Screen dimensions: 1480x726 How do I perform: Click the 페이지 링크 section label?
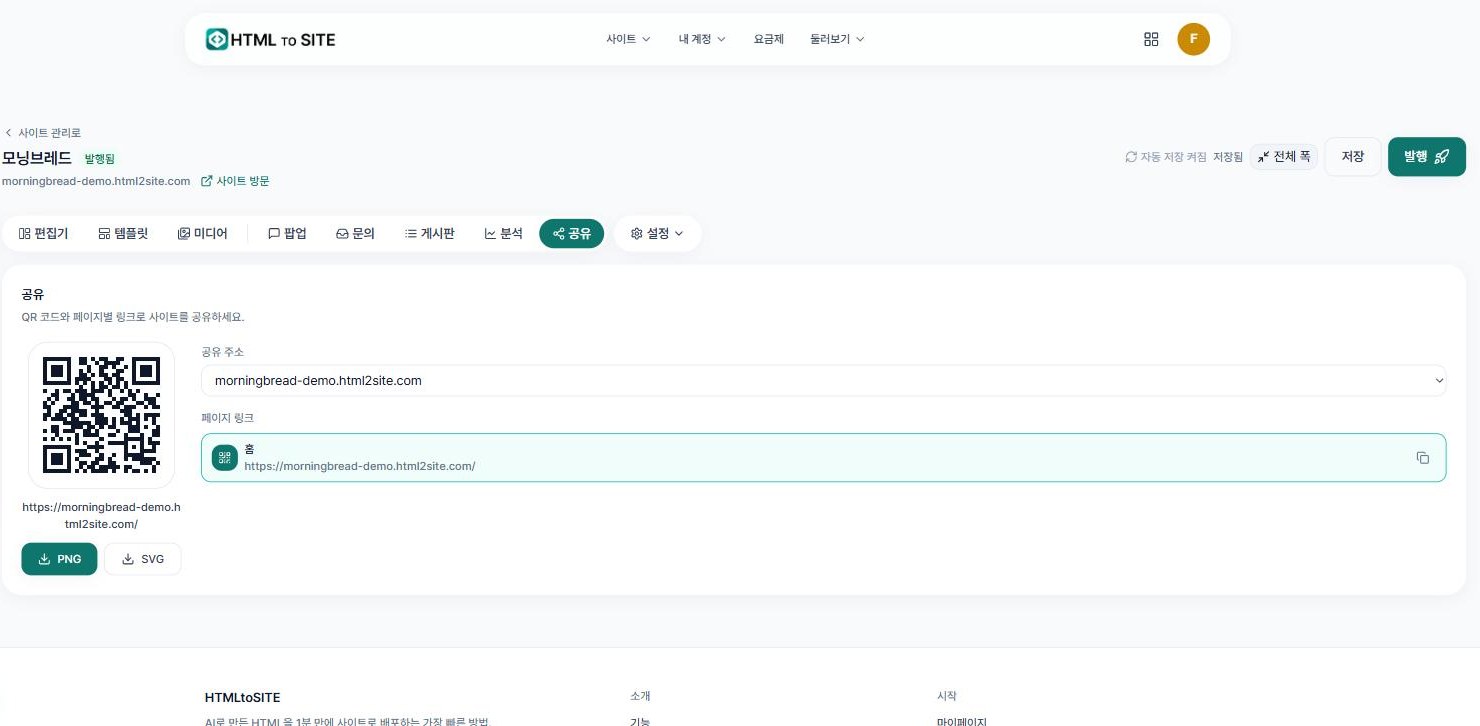click(227, 417)
